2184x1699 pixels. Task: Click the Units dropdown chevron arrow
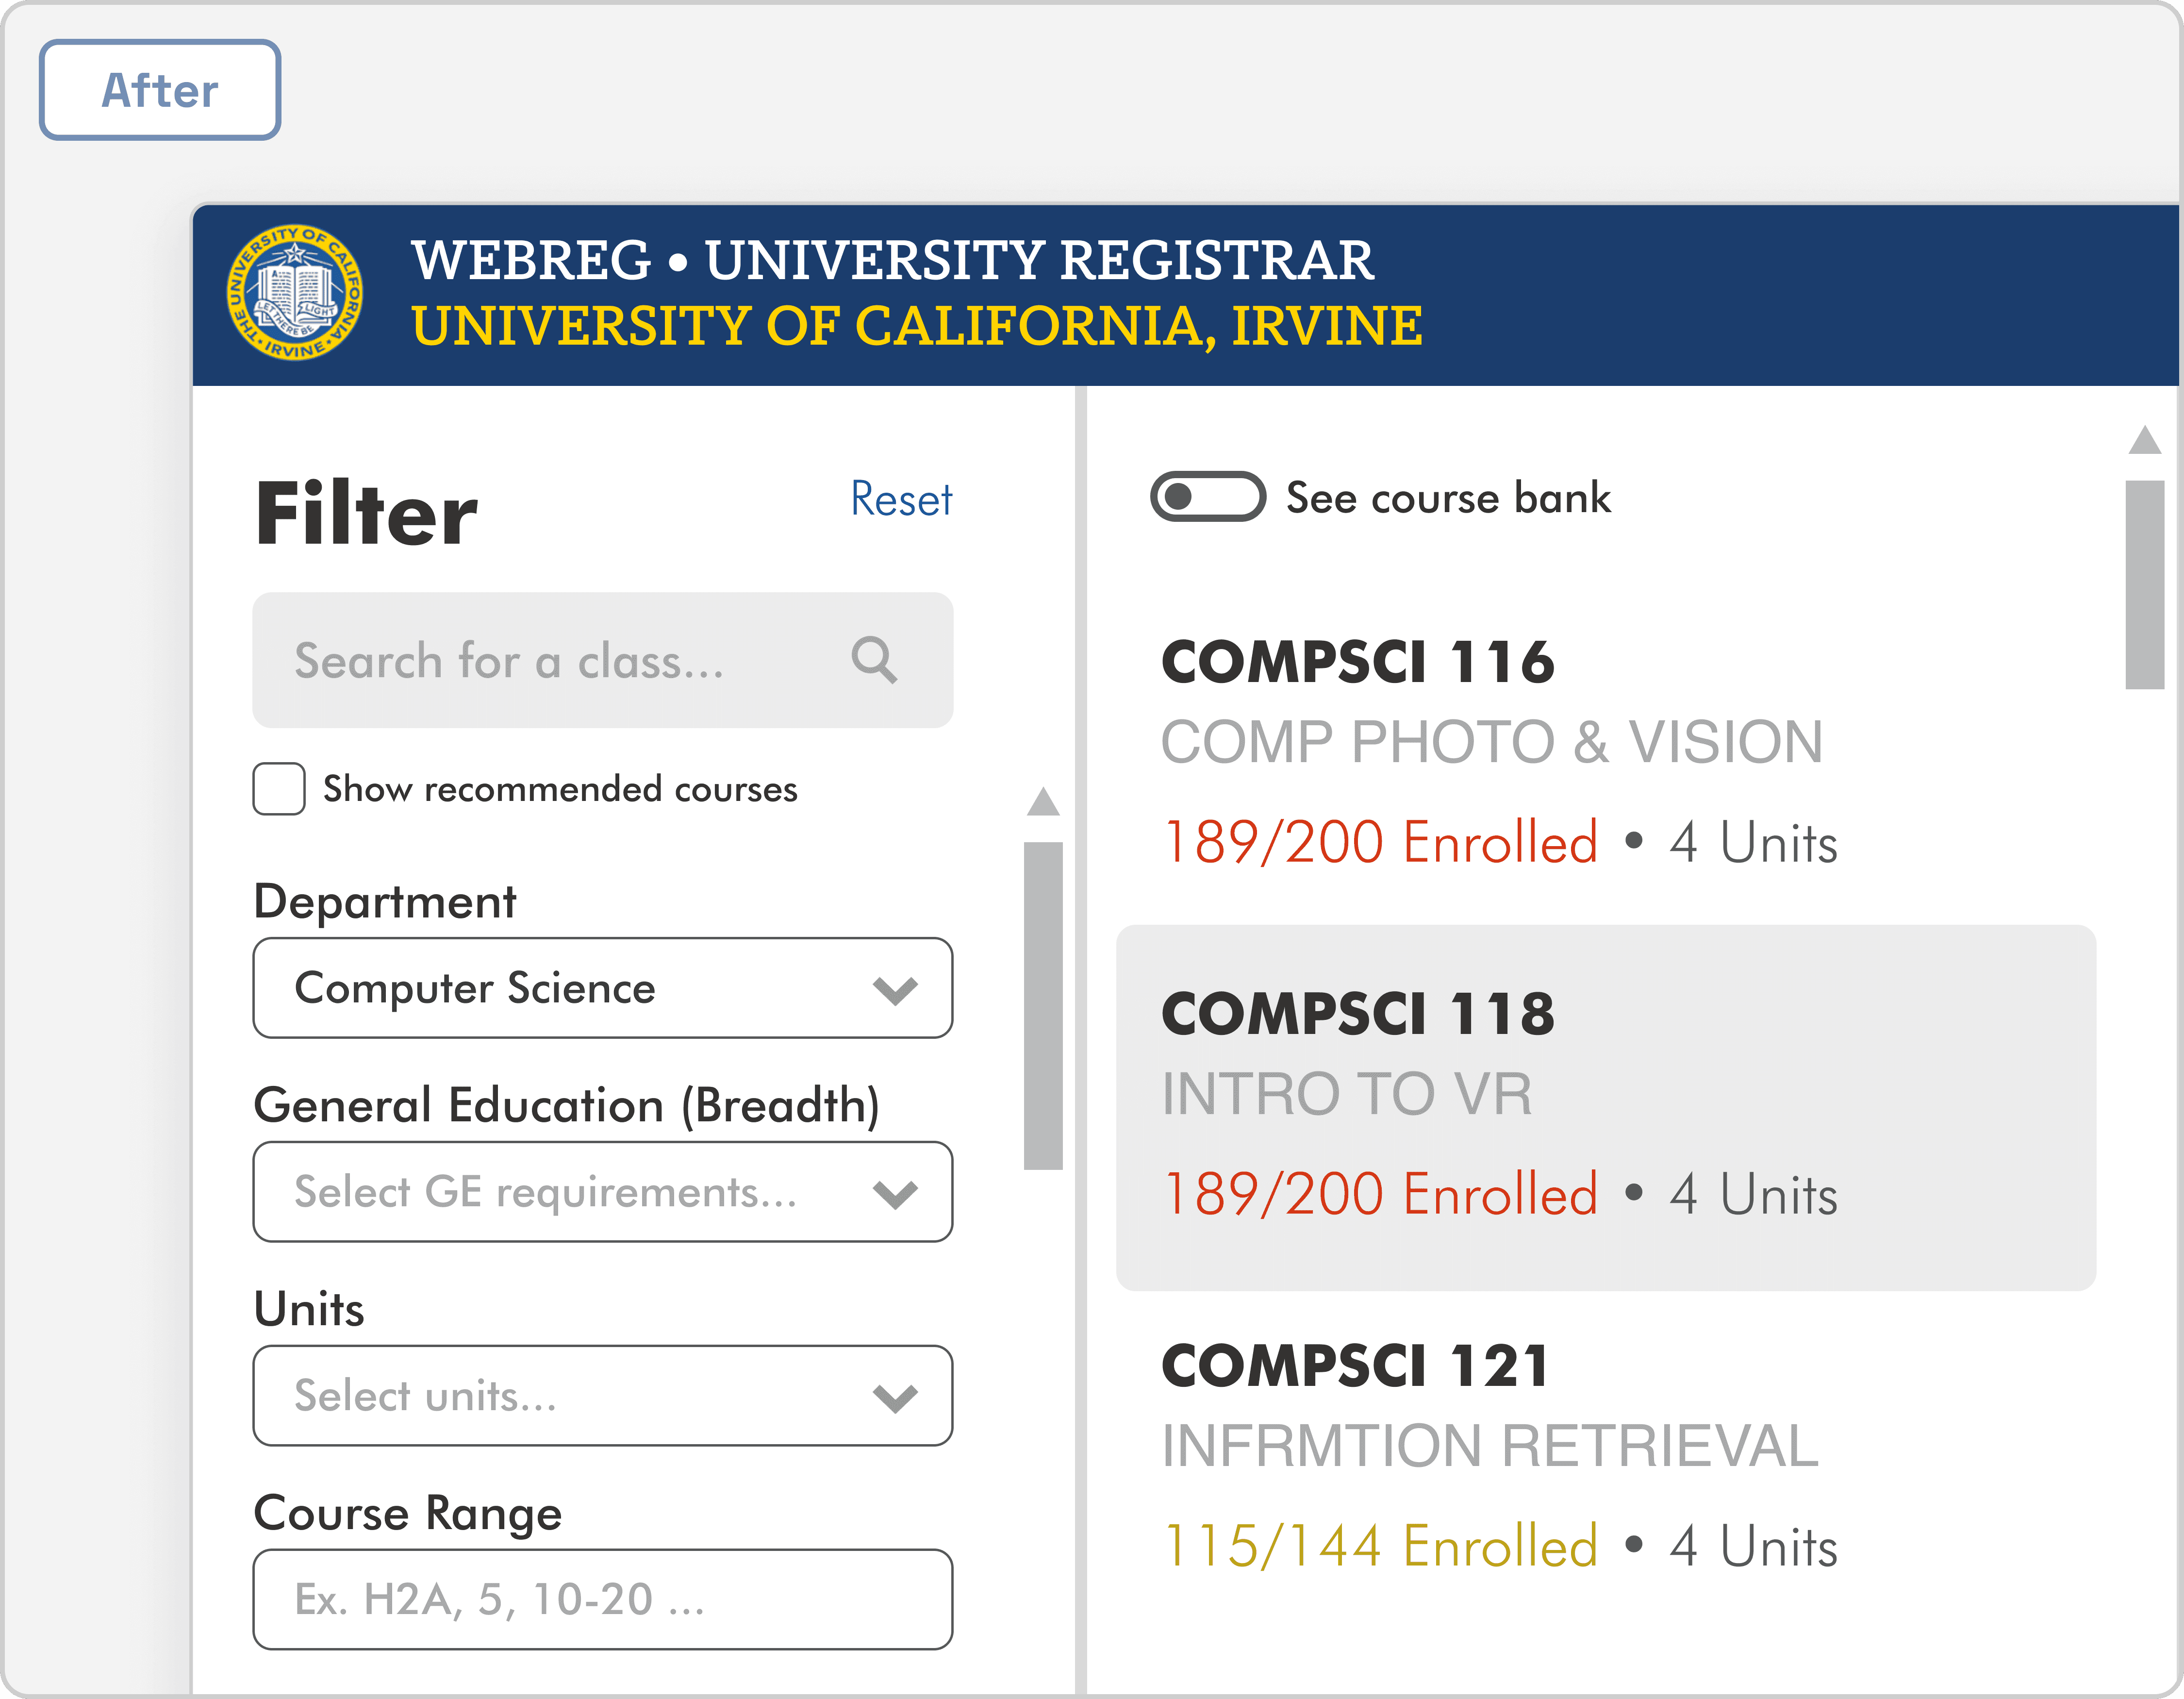(x=895, y=1398)
